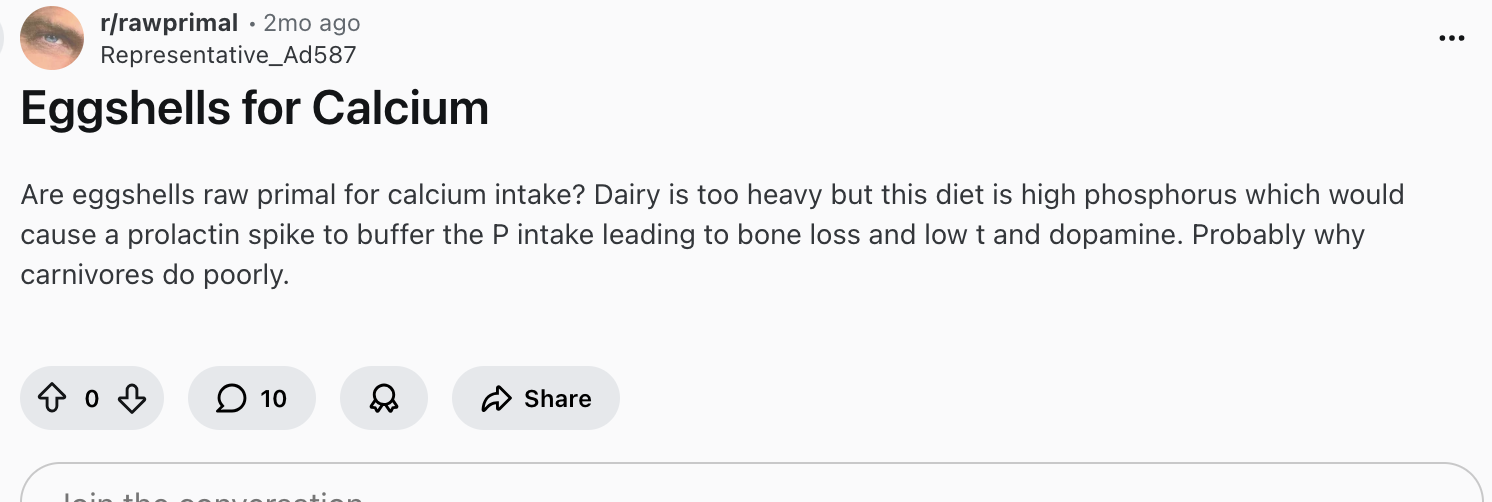Click the Share button label

pyautogui.click(x=557, y=399)
